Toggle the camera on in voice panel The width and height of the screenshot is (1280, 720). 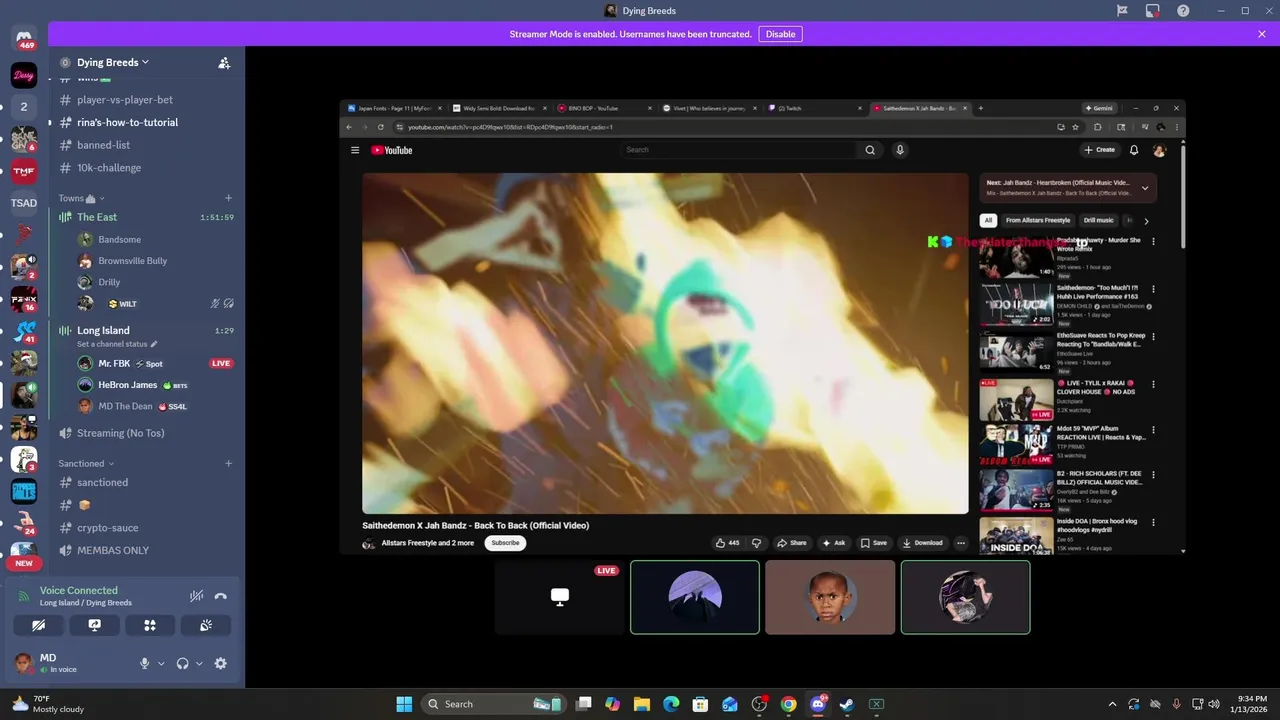[38, 625]
